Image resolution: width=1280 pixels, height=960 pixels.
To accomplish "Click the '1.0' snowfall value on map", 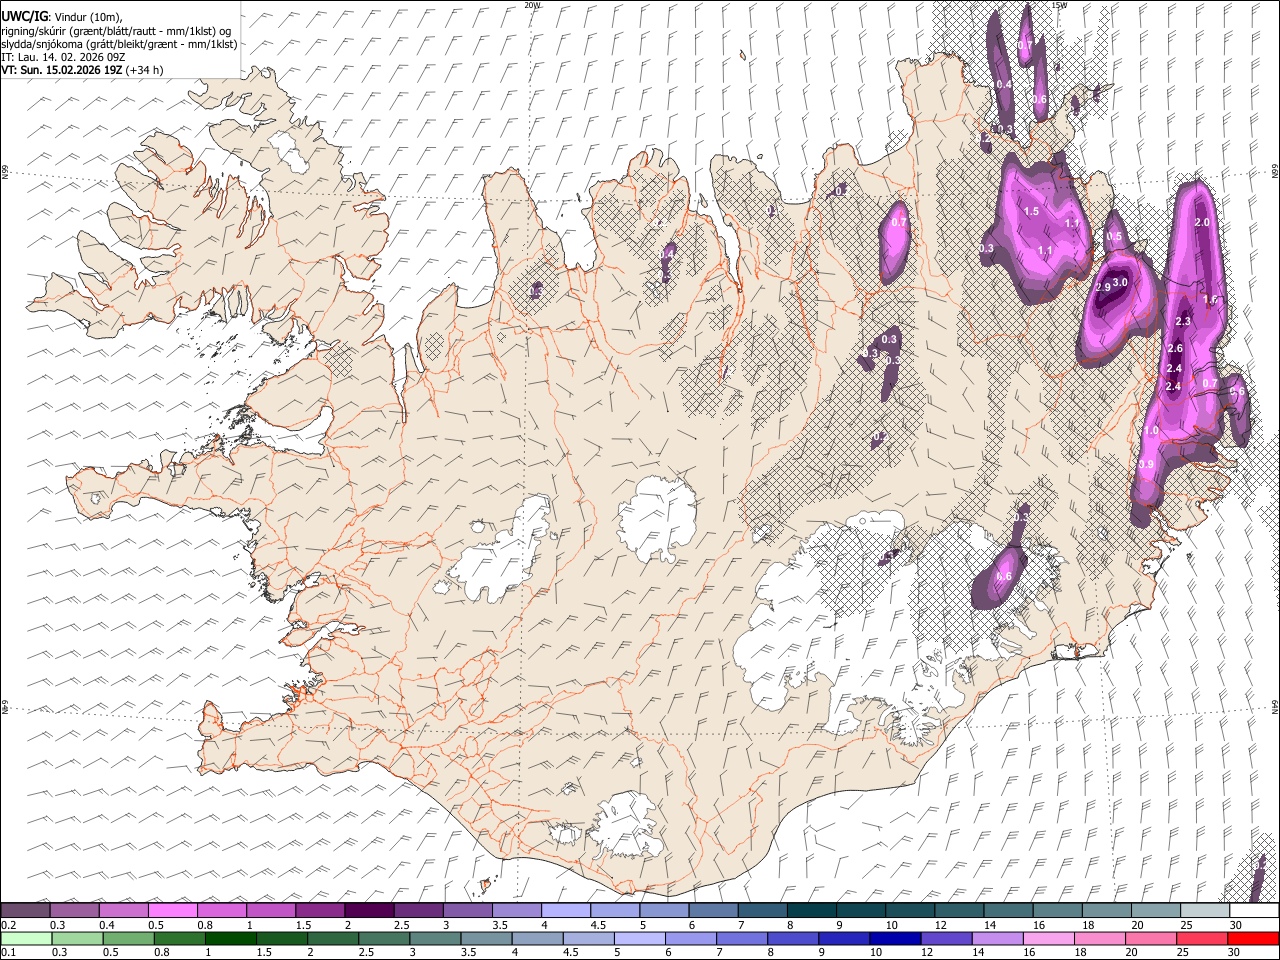I will tap(1151, 431).
